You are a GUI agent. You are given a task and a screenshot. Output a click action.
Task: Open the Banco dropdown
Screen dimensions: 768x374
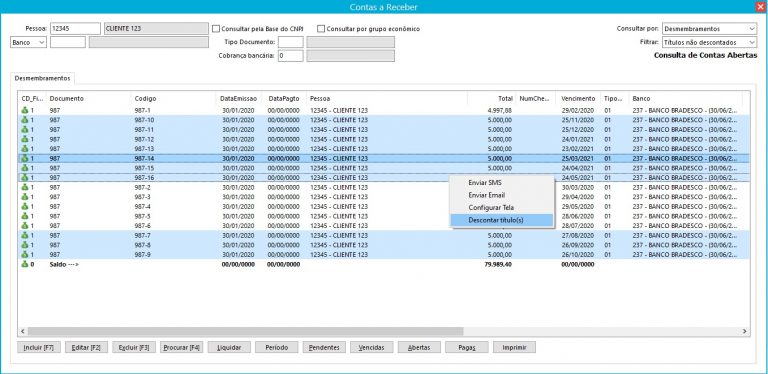coord(28,43)
